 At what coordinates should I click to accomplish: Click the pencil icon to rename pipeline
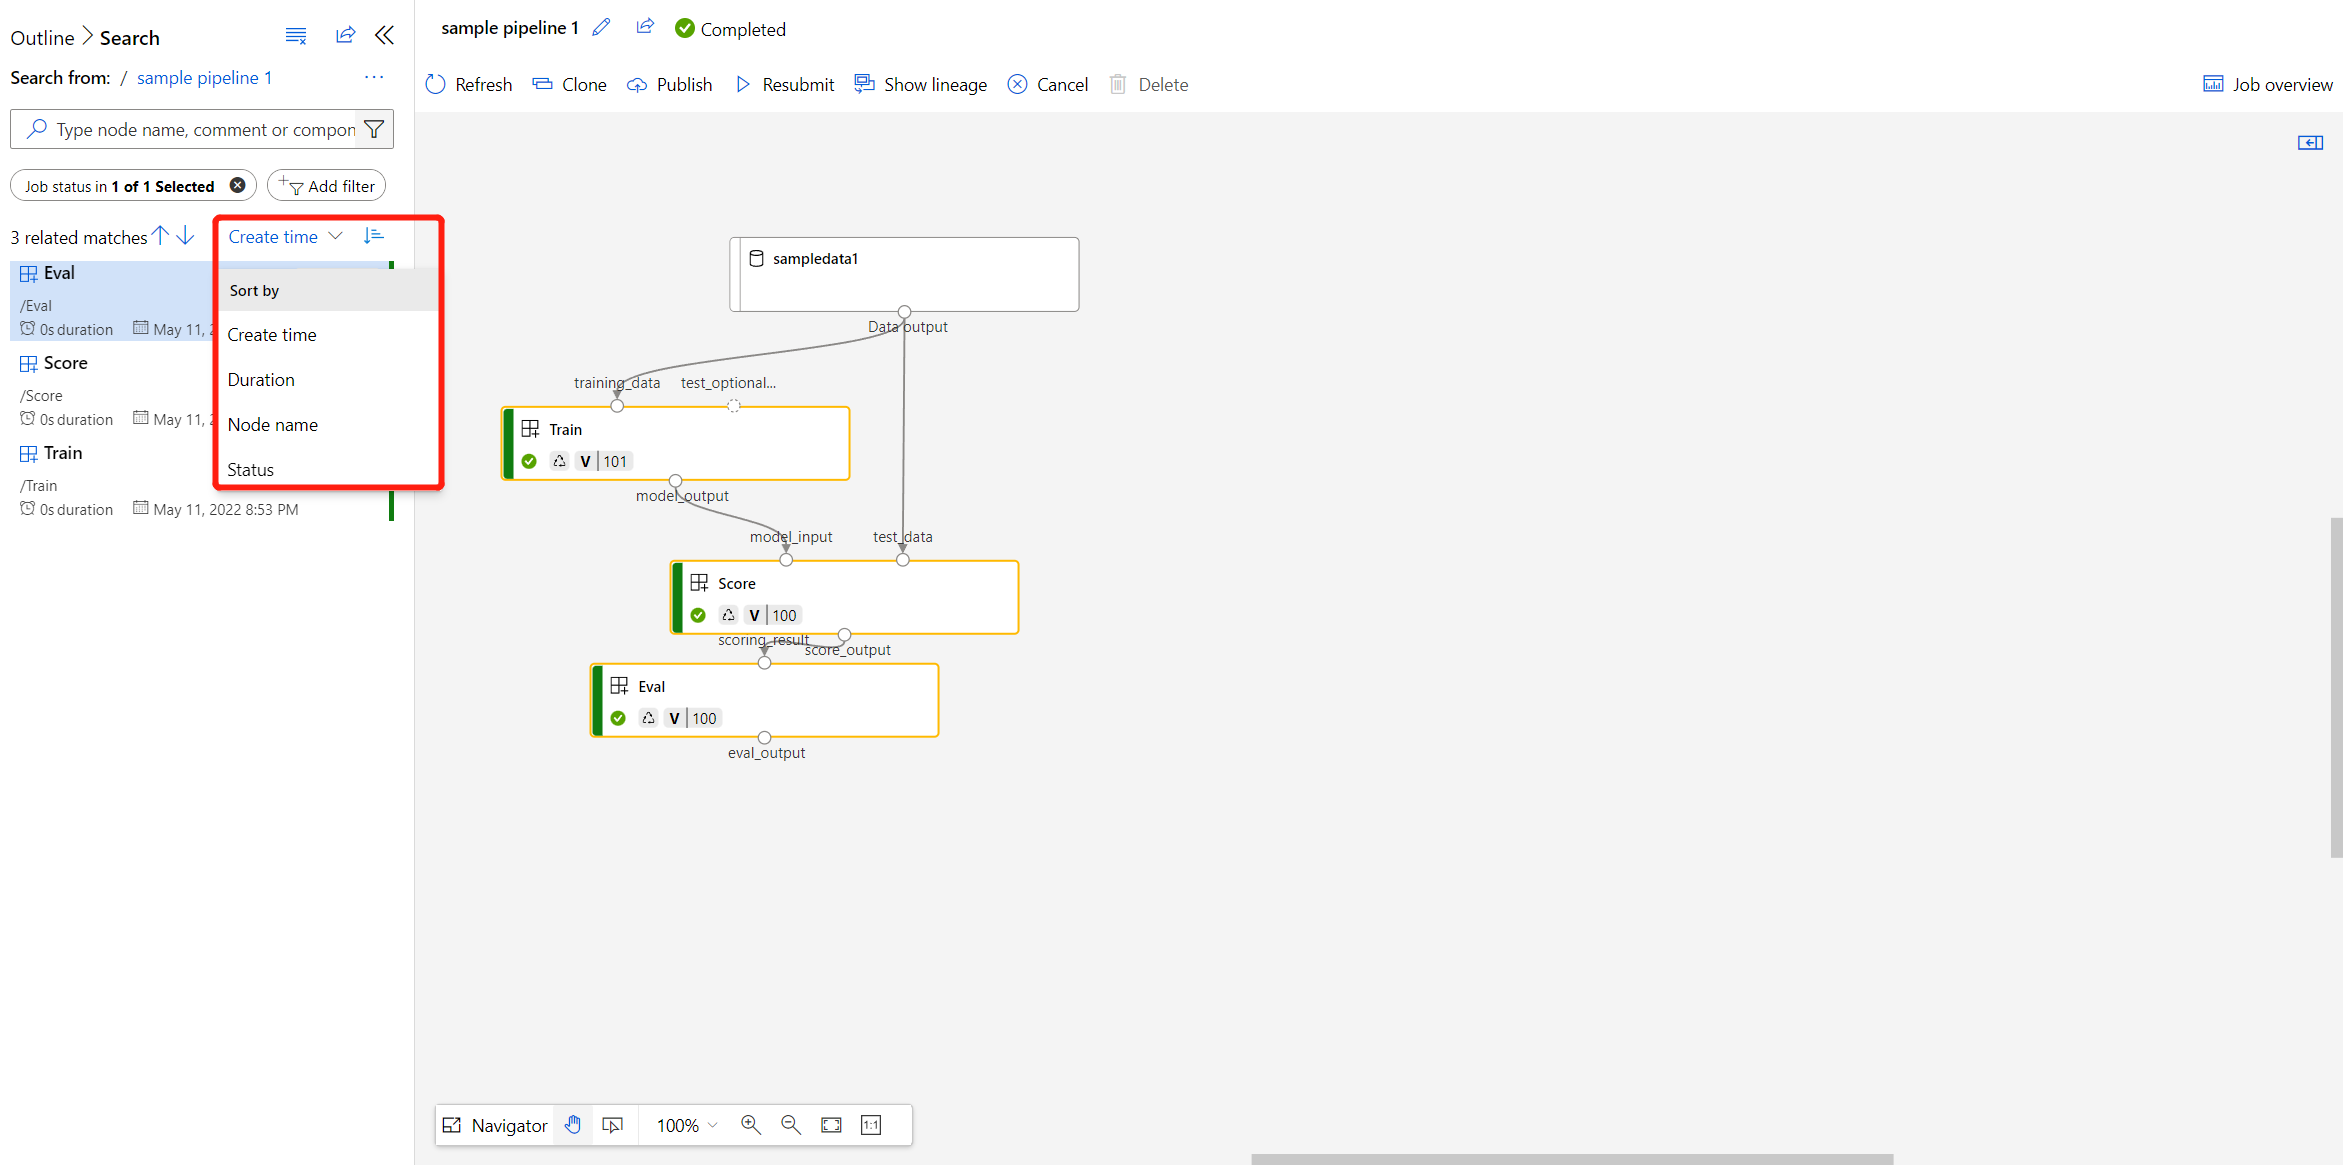tap(601, 28)
